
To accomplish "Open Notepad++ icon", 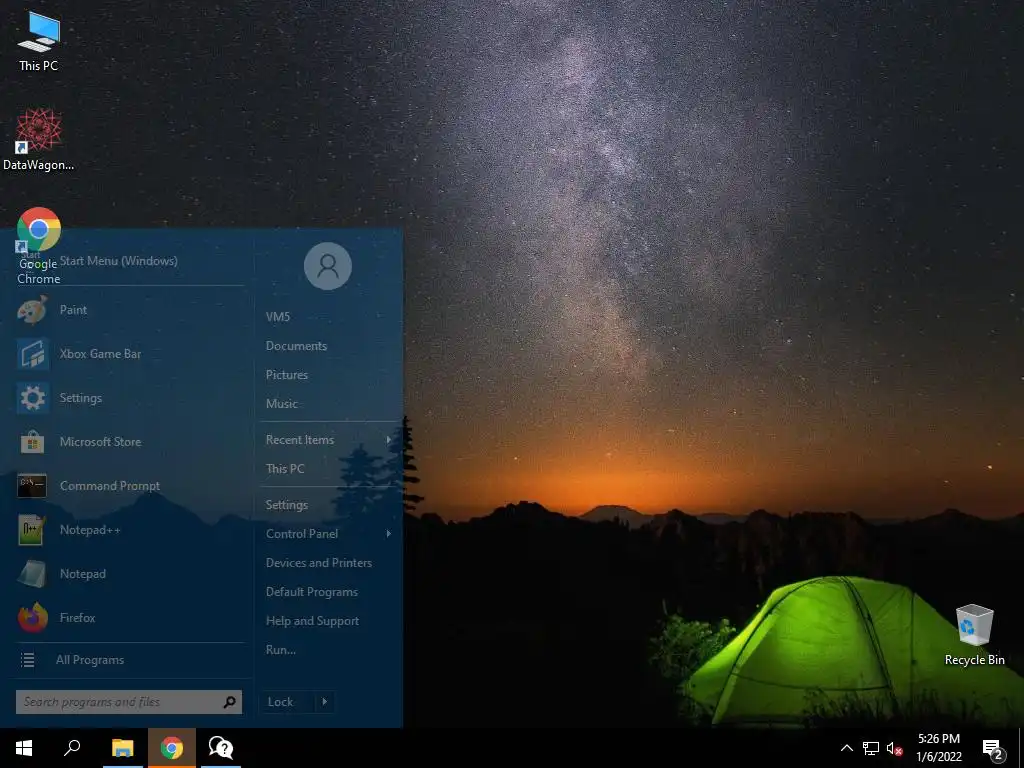I will (33, 530).
